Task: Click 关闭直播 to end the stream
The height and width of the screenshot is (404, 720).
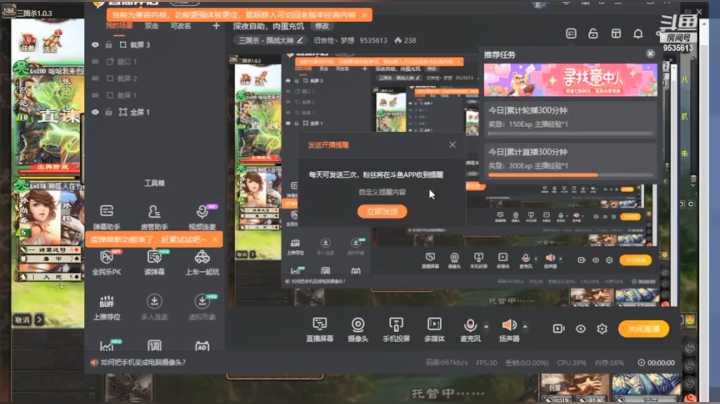Action: (643, 329)
